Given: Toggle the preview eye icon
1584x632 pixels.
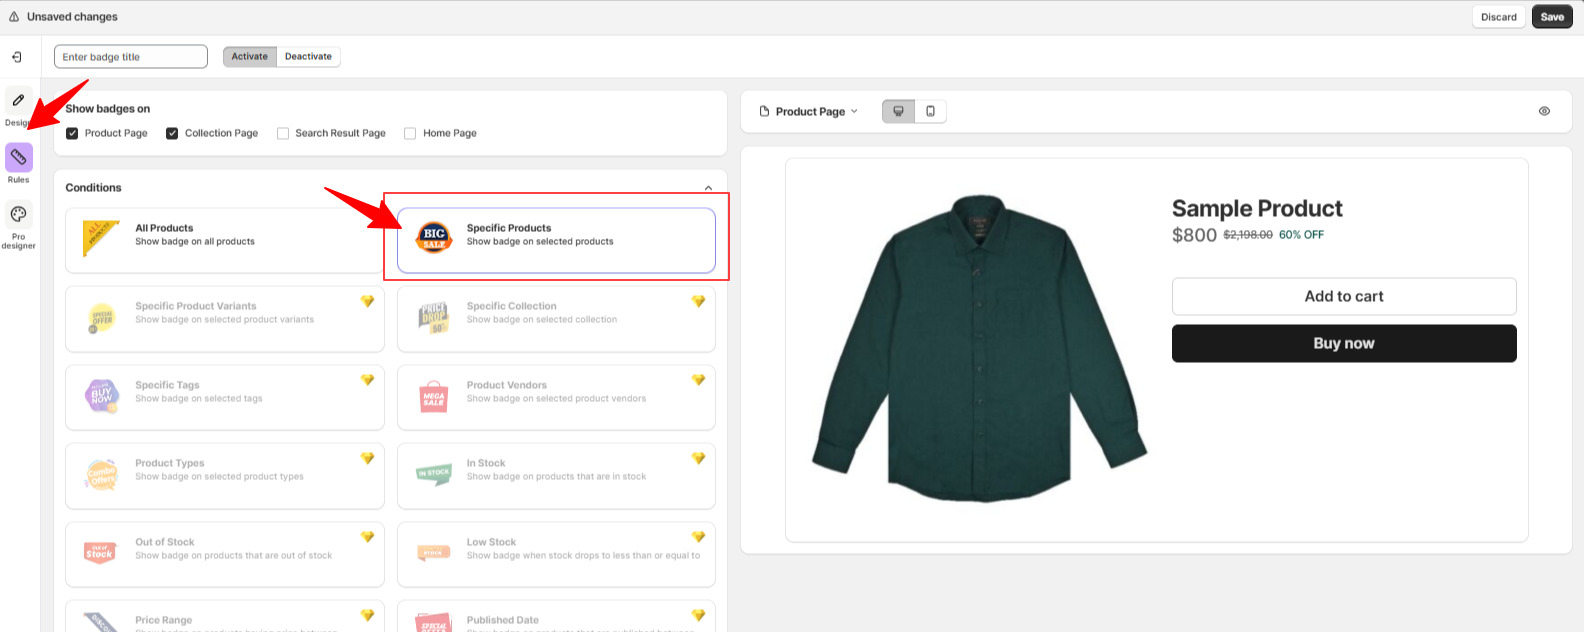Looking at the screenshot, I should click(1544, 111).
